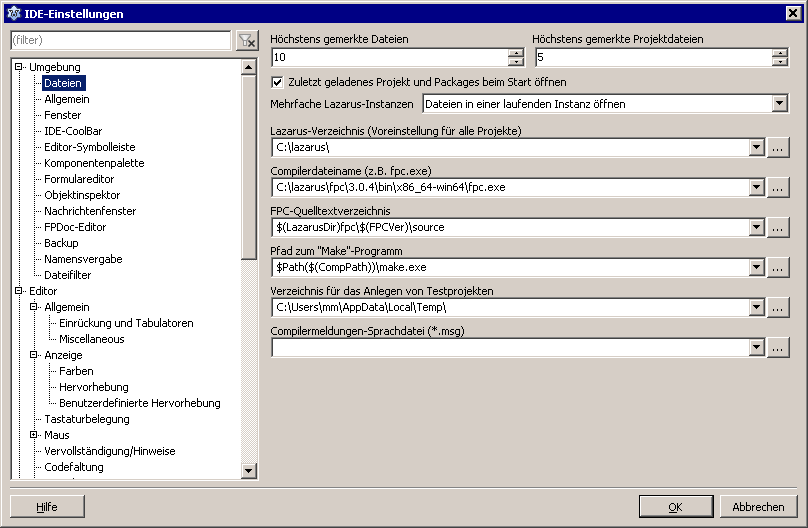Browse for the compiler messages language file

pyautogui.click(x=779, y=347)
